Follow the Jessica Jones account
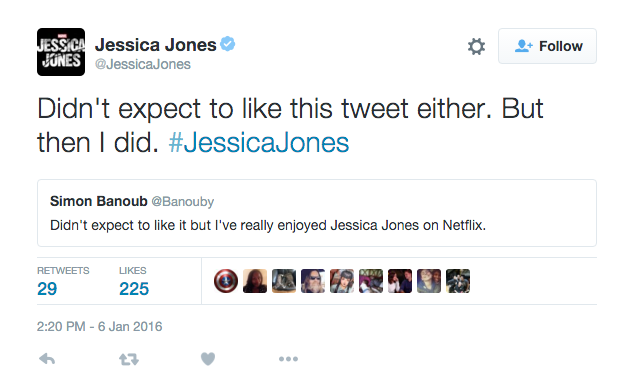 (x=547, y=46)
